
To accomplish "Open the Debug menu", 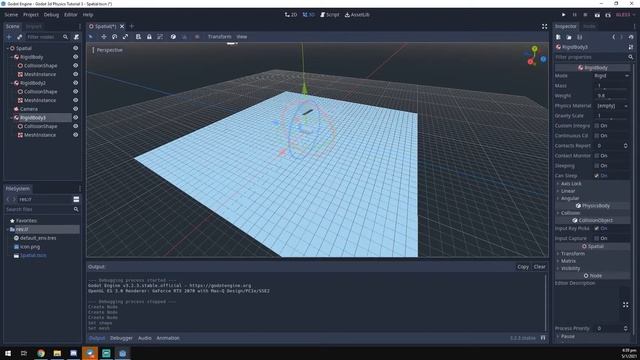I will tap(51, 15).
